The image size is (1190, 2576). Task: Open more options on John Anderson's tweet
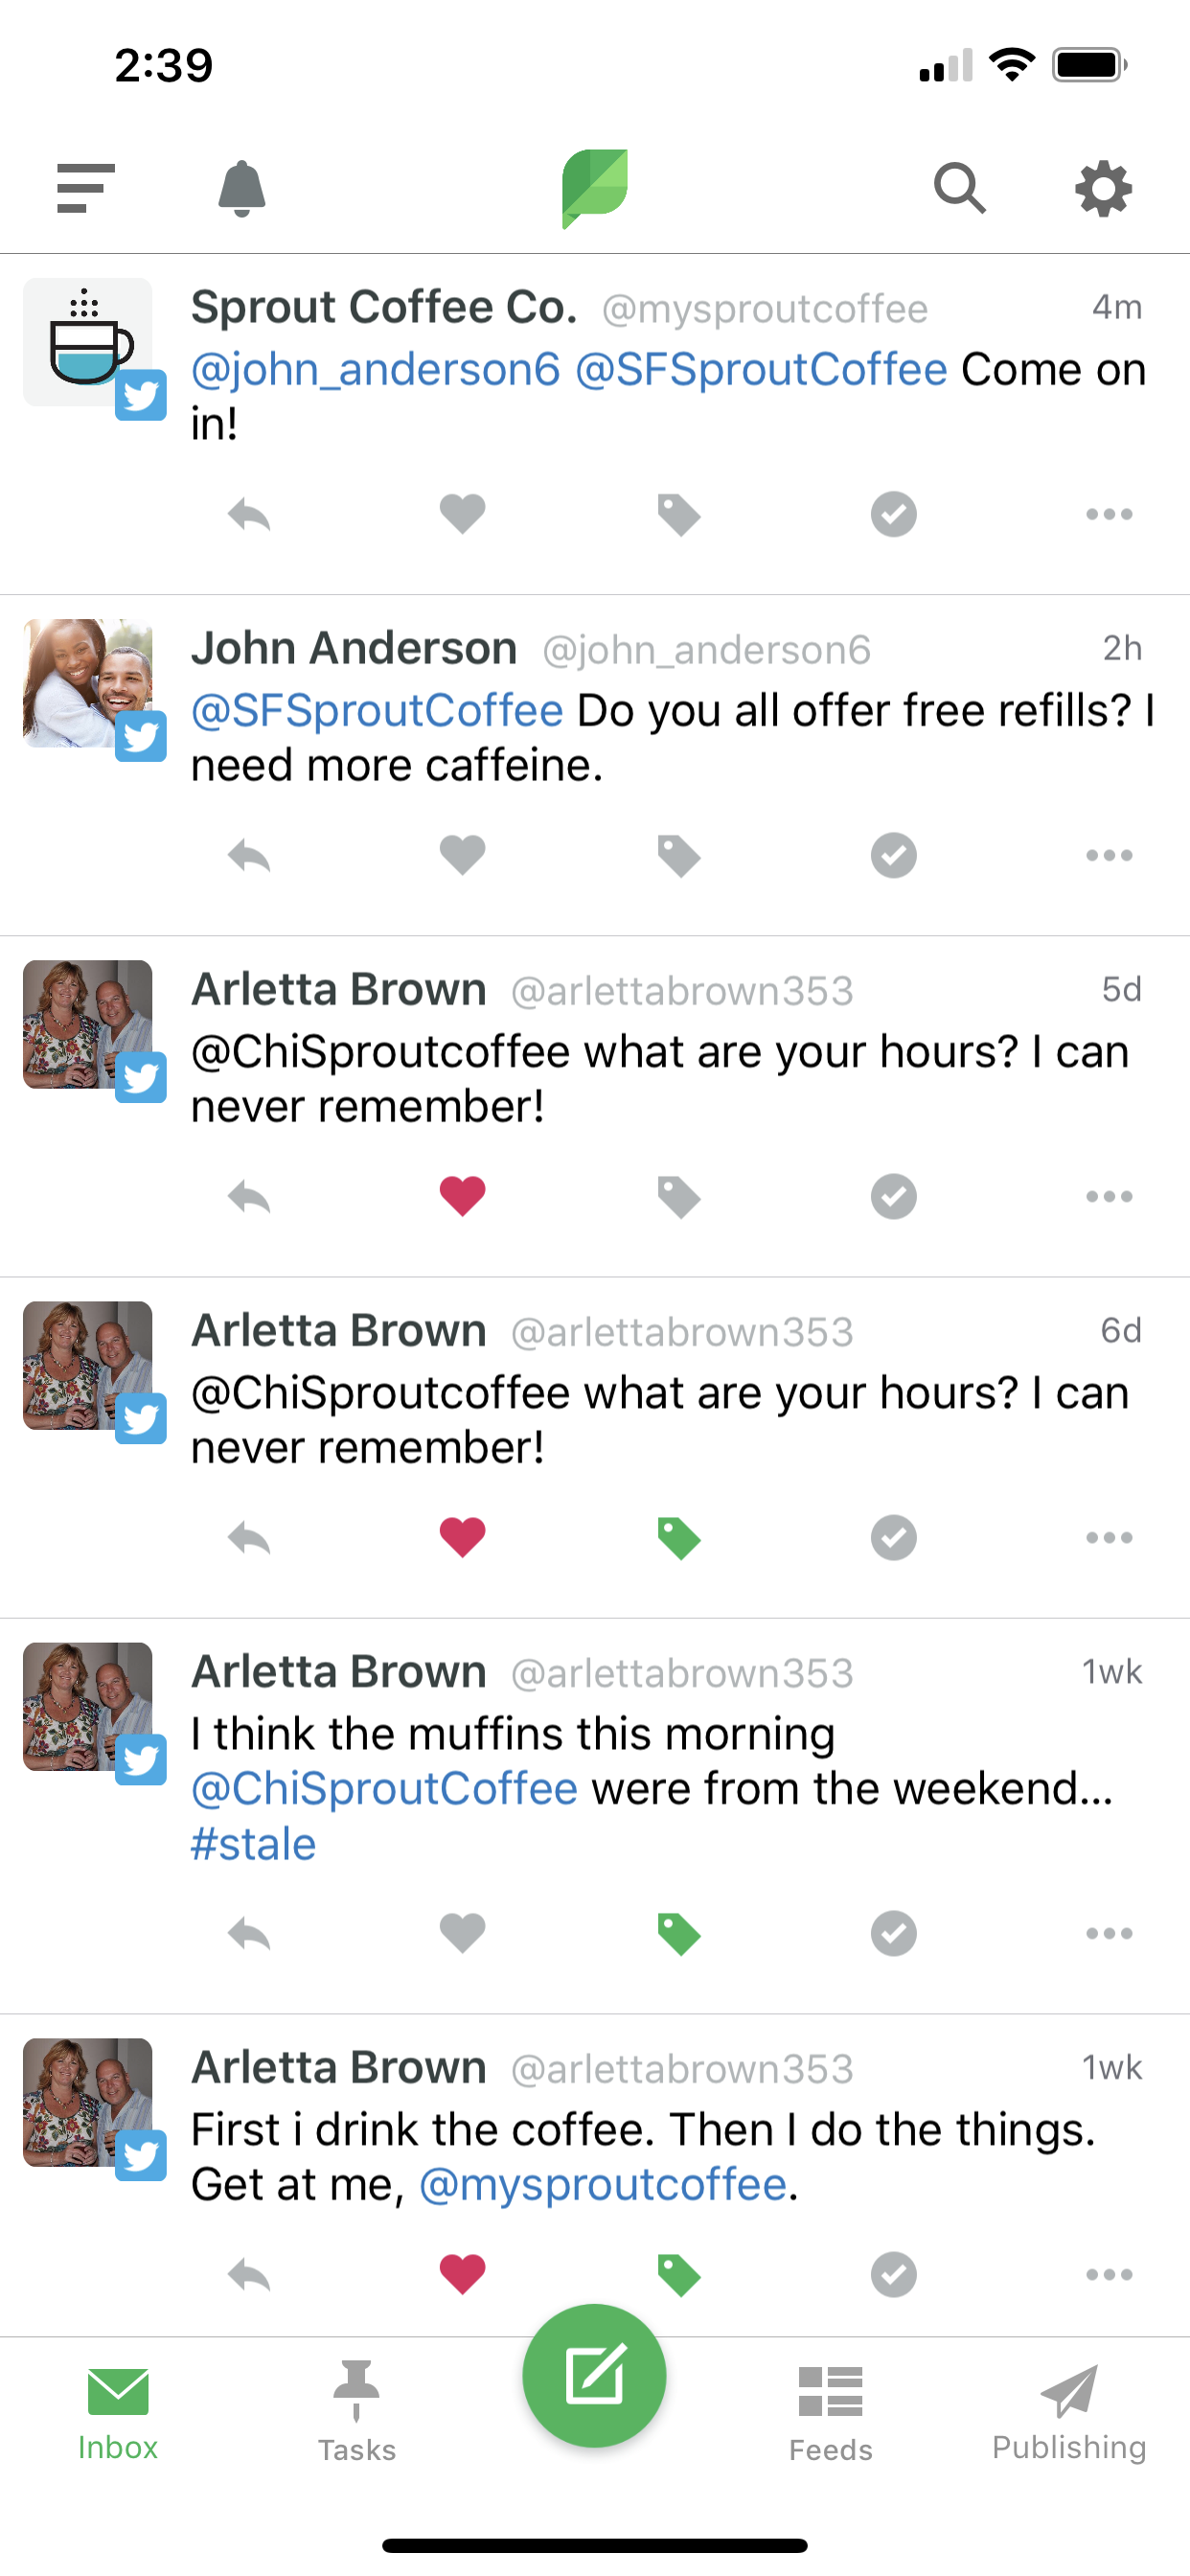click(x=1109, y=855)
